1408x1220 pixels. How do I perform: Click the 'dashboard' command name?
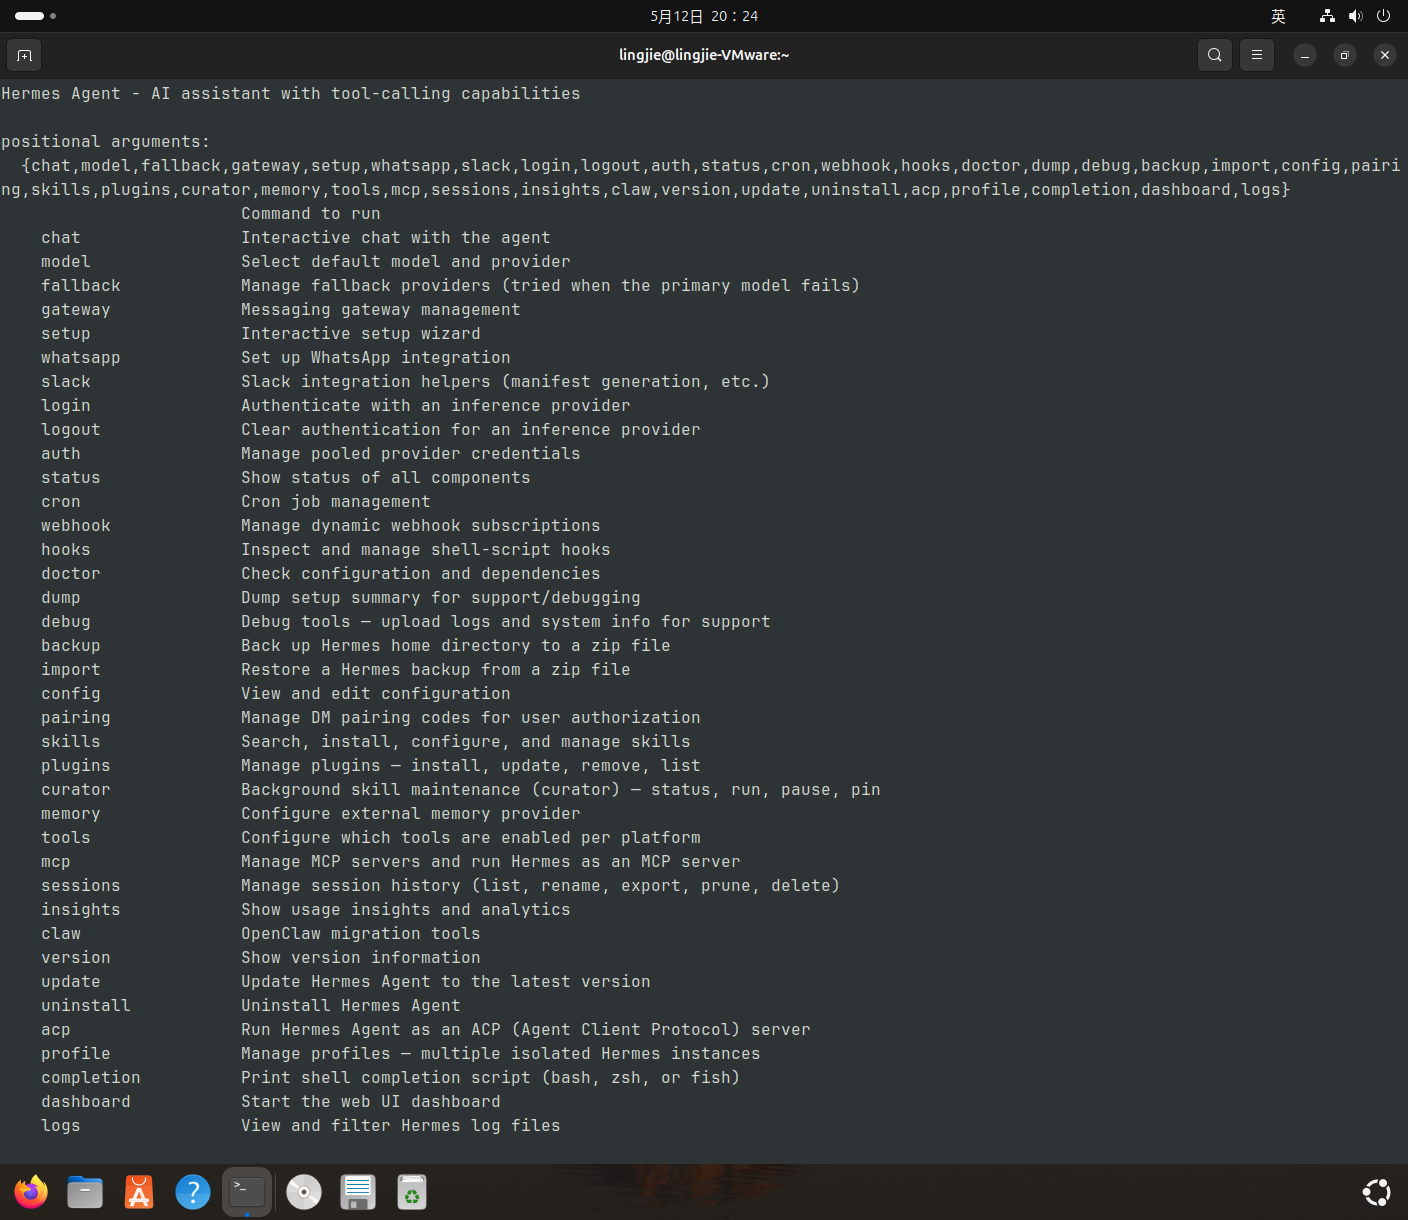86,1102
